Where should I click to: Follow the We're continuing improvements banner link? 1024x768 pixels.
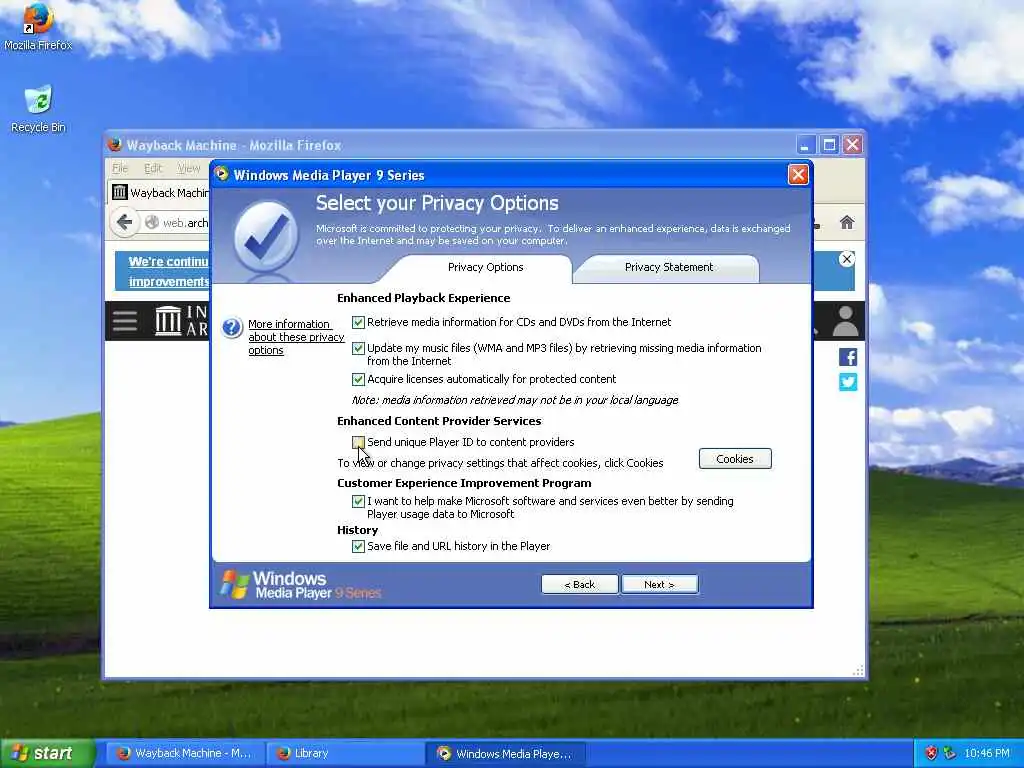(168, 271)
